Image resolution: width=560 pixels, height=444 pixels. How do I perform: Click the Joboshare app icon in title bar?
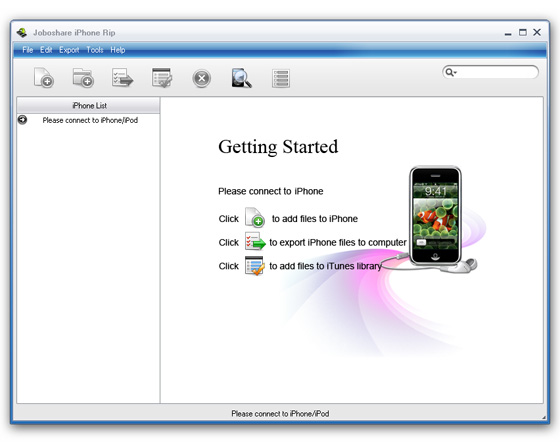point(22,33)
